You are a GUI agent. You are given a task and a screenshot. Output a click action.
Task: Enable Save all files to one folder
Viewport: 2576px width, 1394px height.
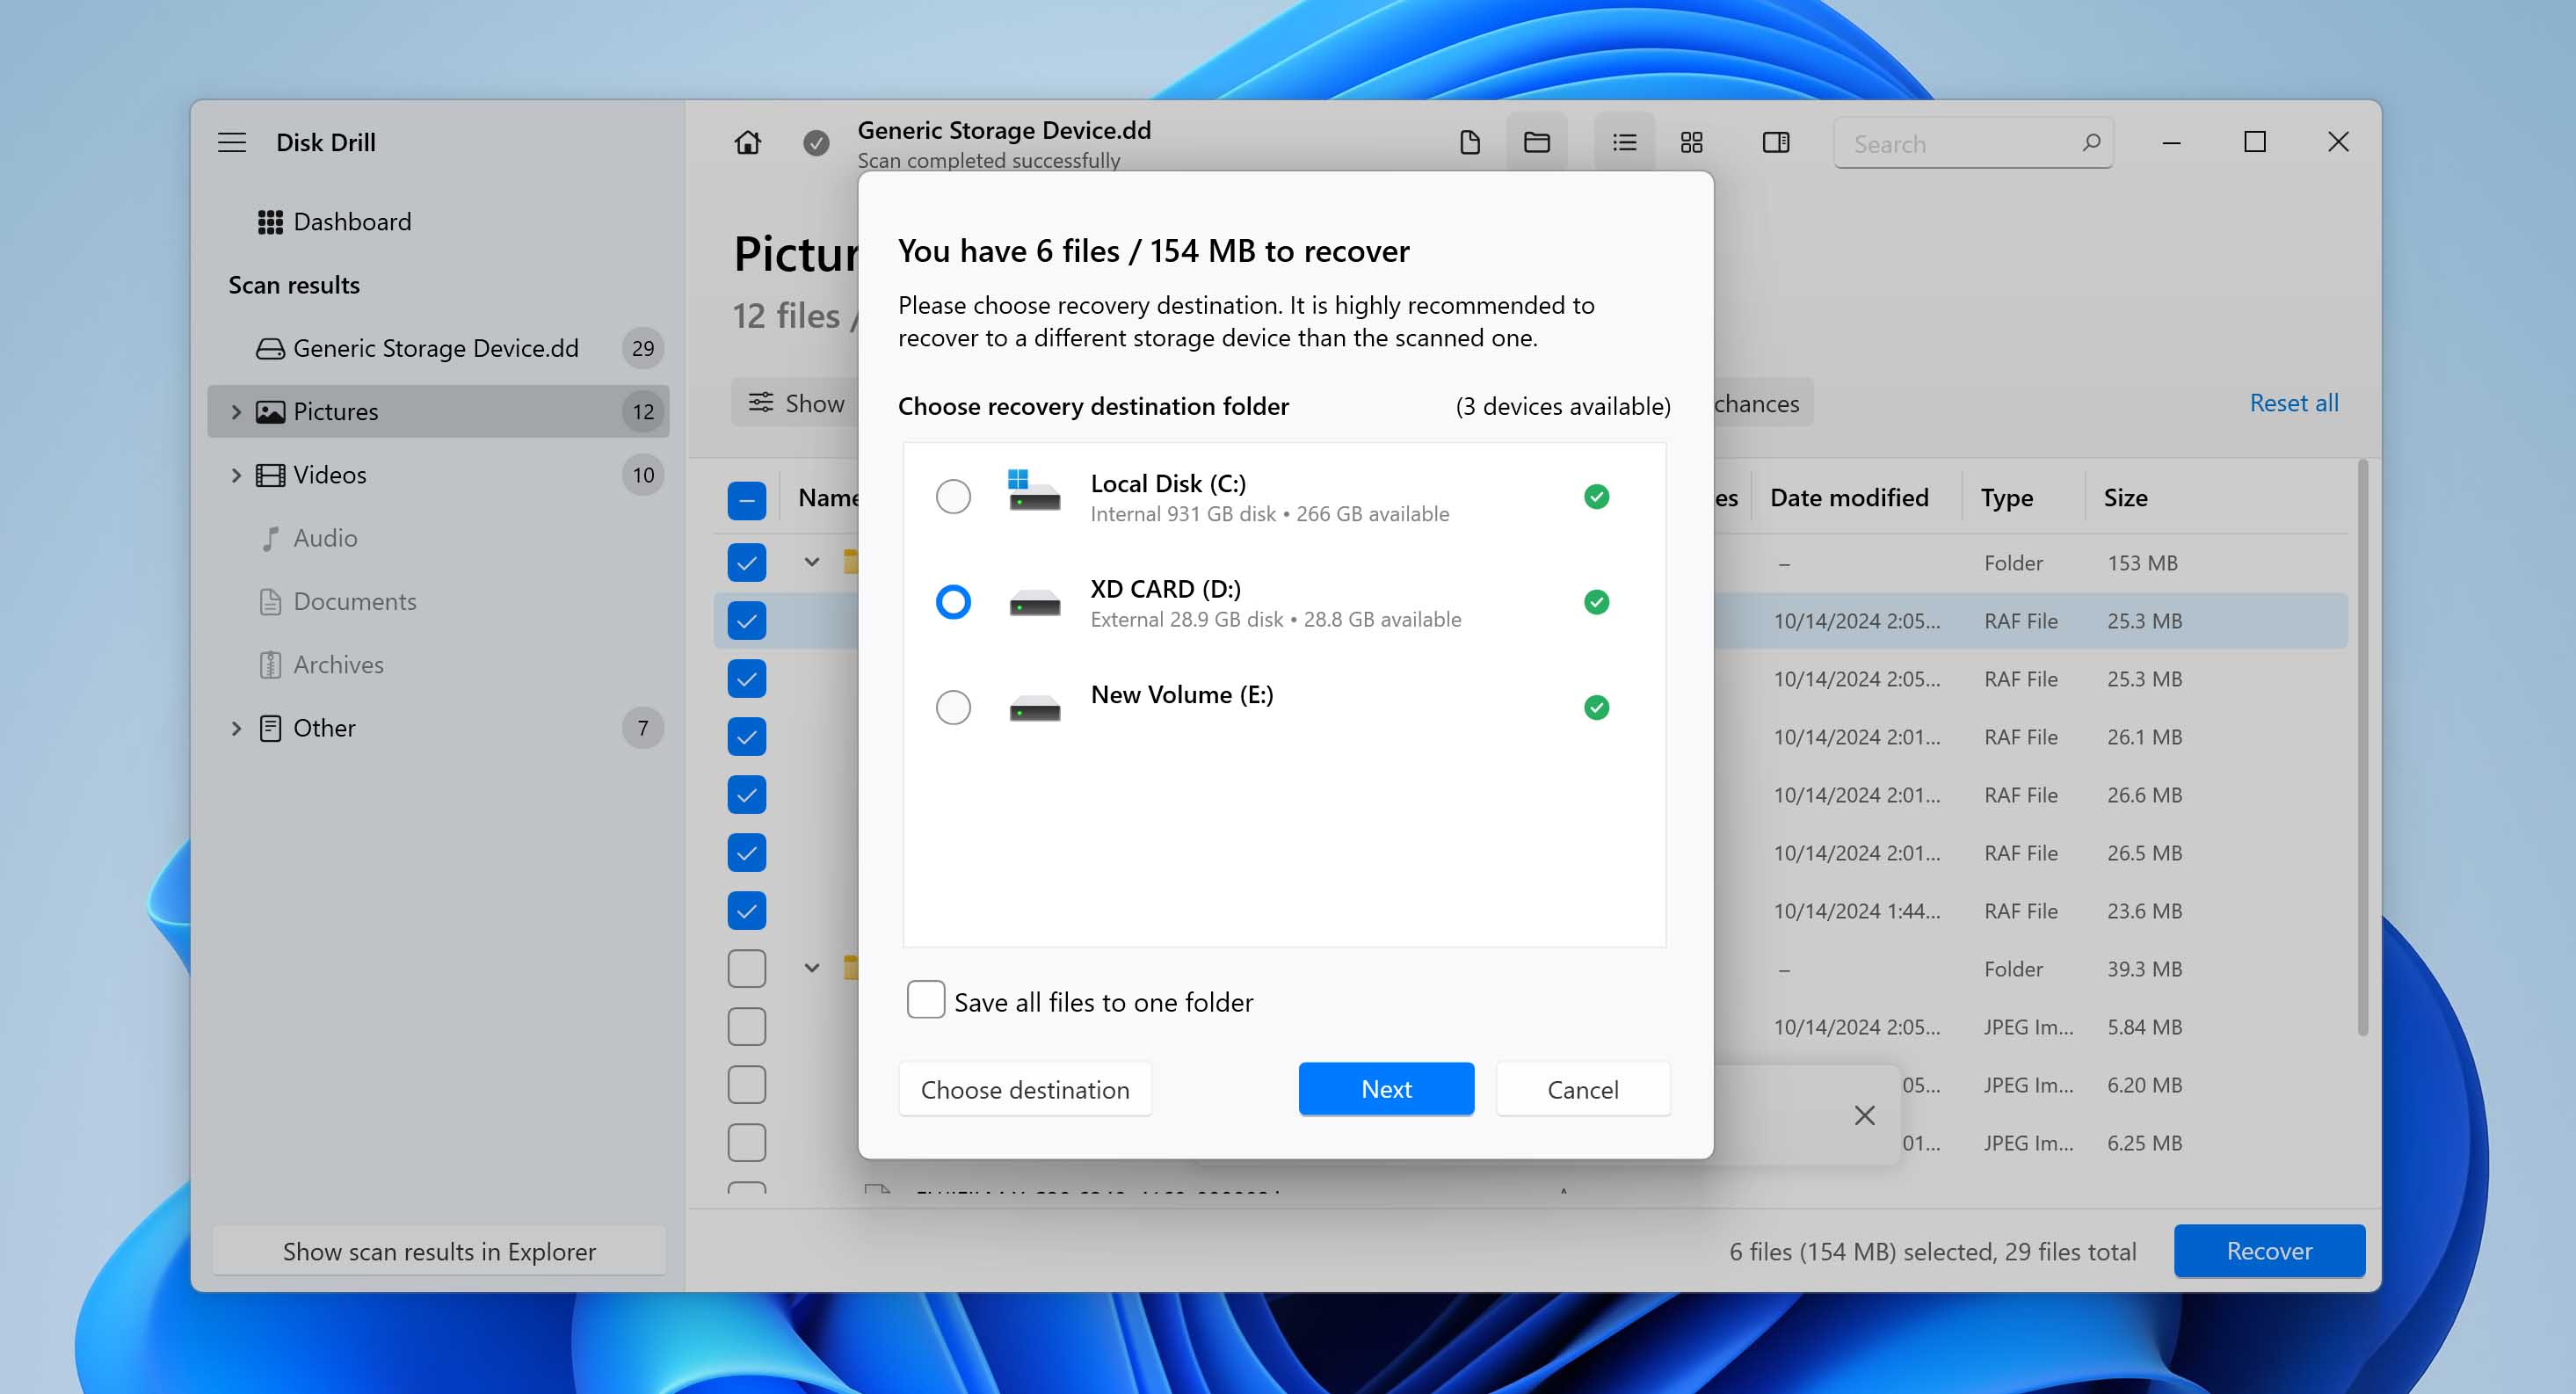(925, 1000)
